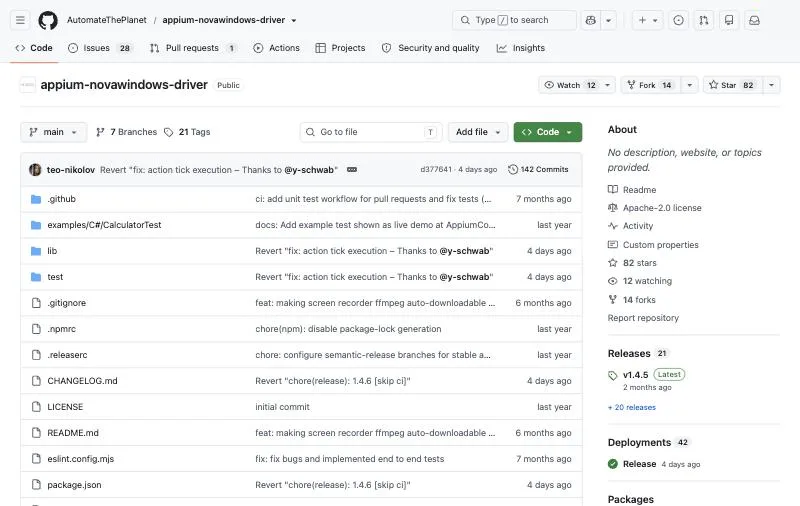Switch to the Security and quality tab

click(x=431, y=48)
